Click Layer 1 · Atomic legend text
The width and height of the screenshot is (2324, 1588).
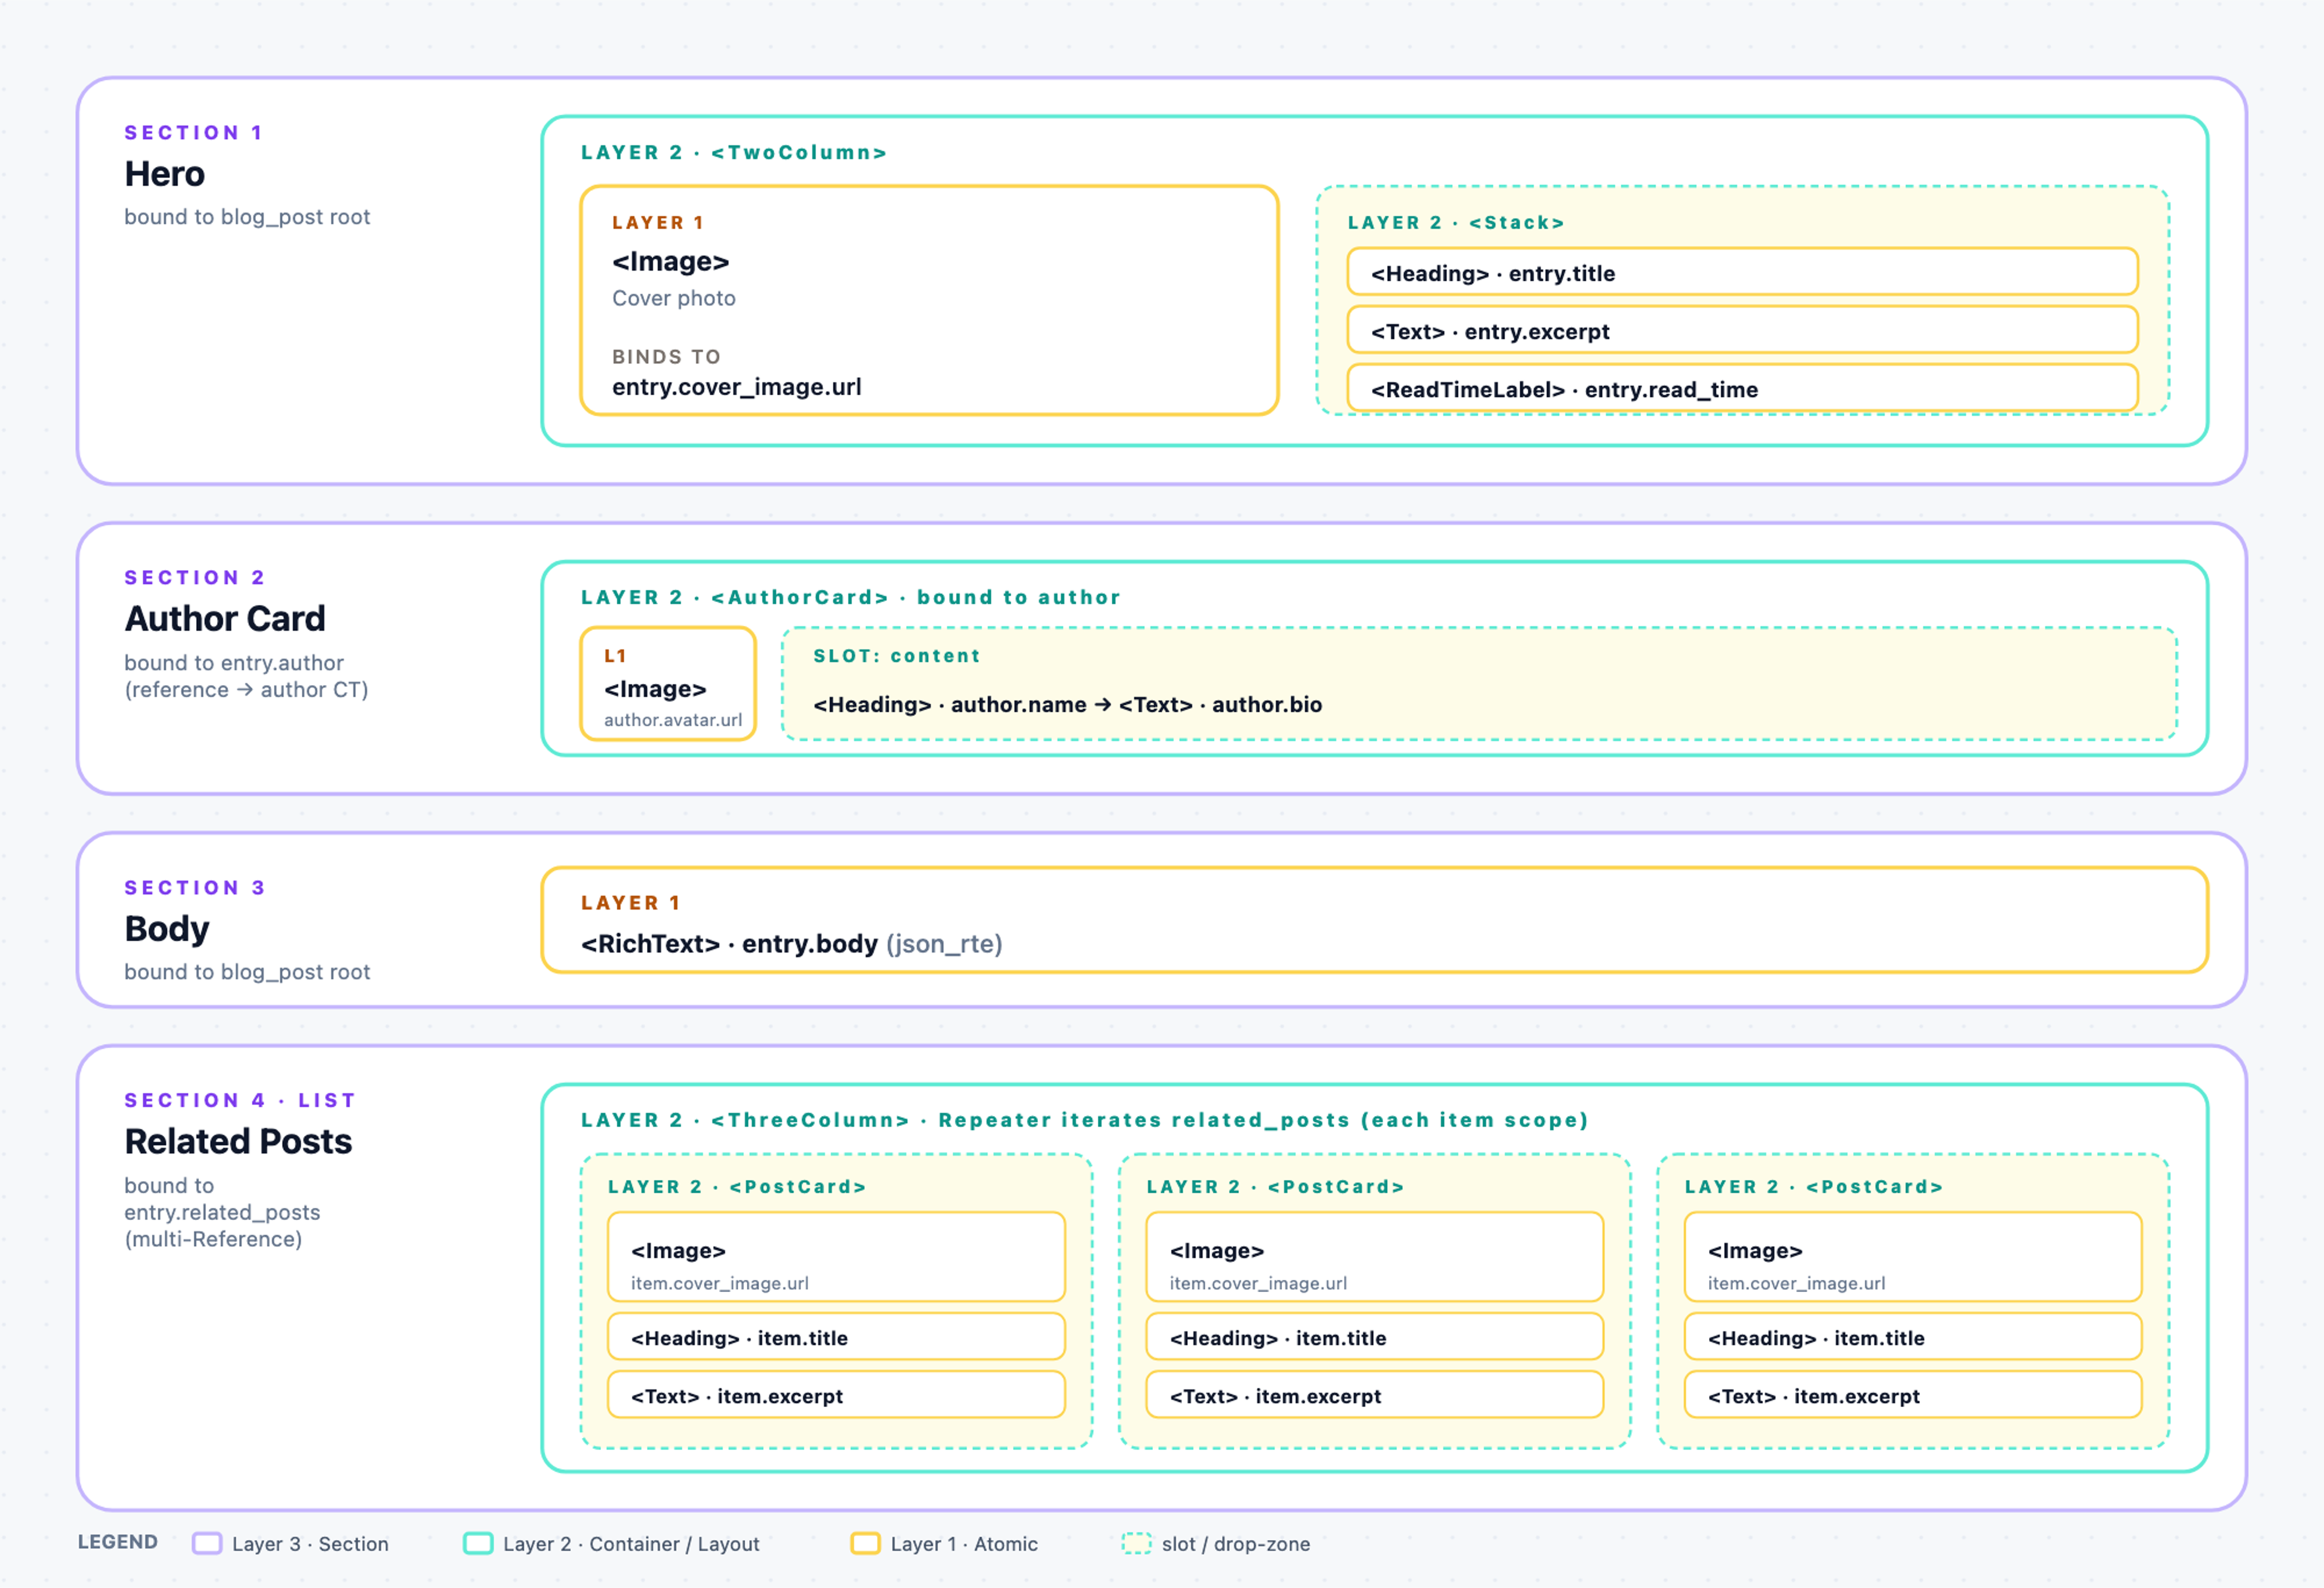click(x=964, y=1543)
